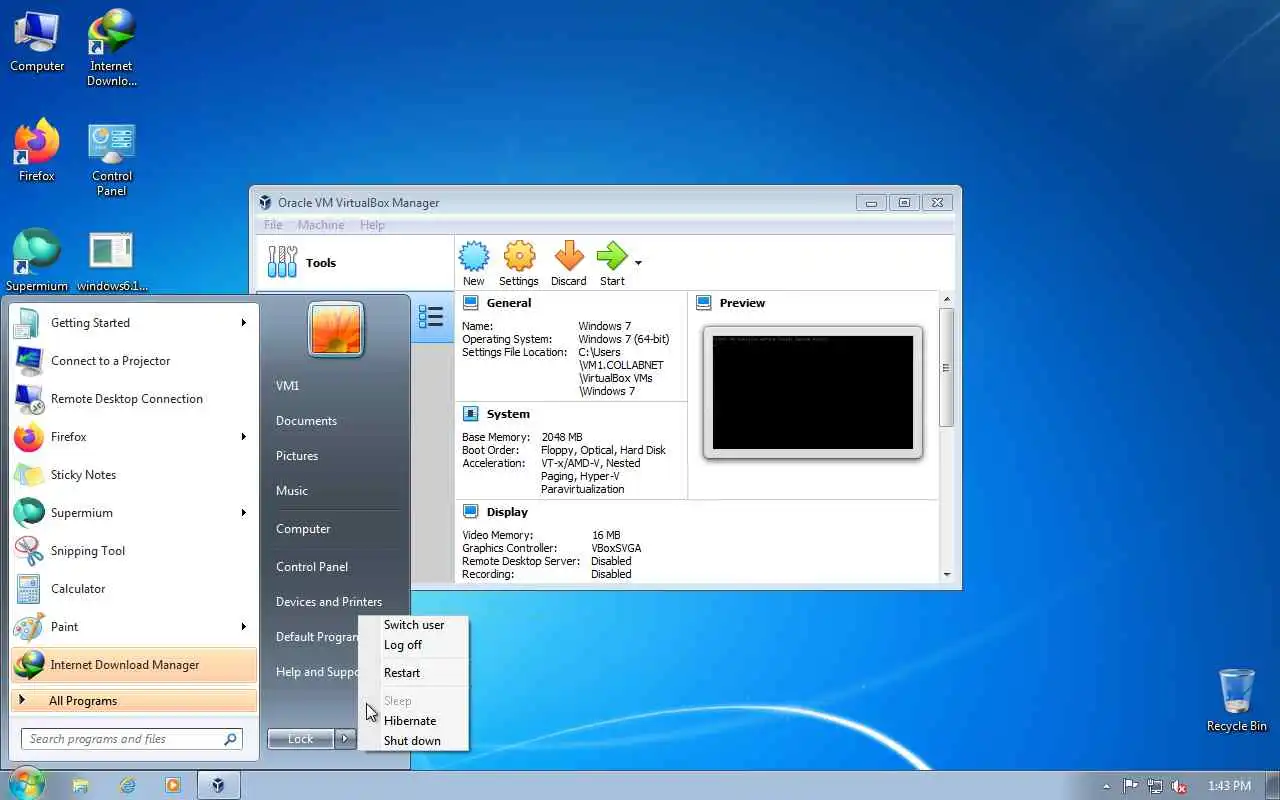1280x800 pixels.
Task: Open the Machine menu in VirtualBox
Action: click(321, 225)
